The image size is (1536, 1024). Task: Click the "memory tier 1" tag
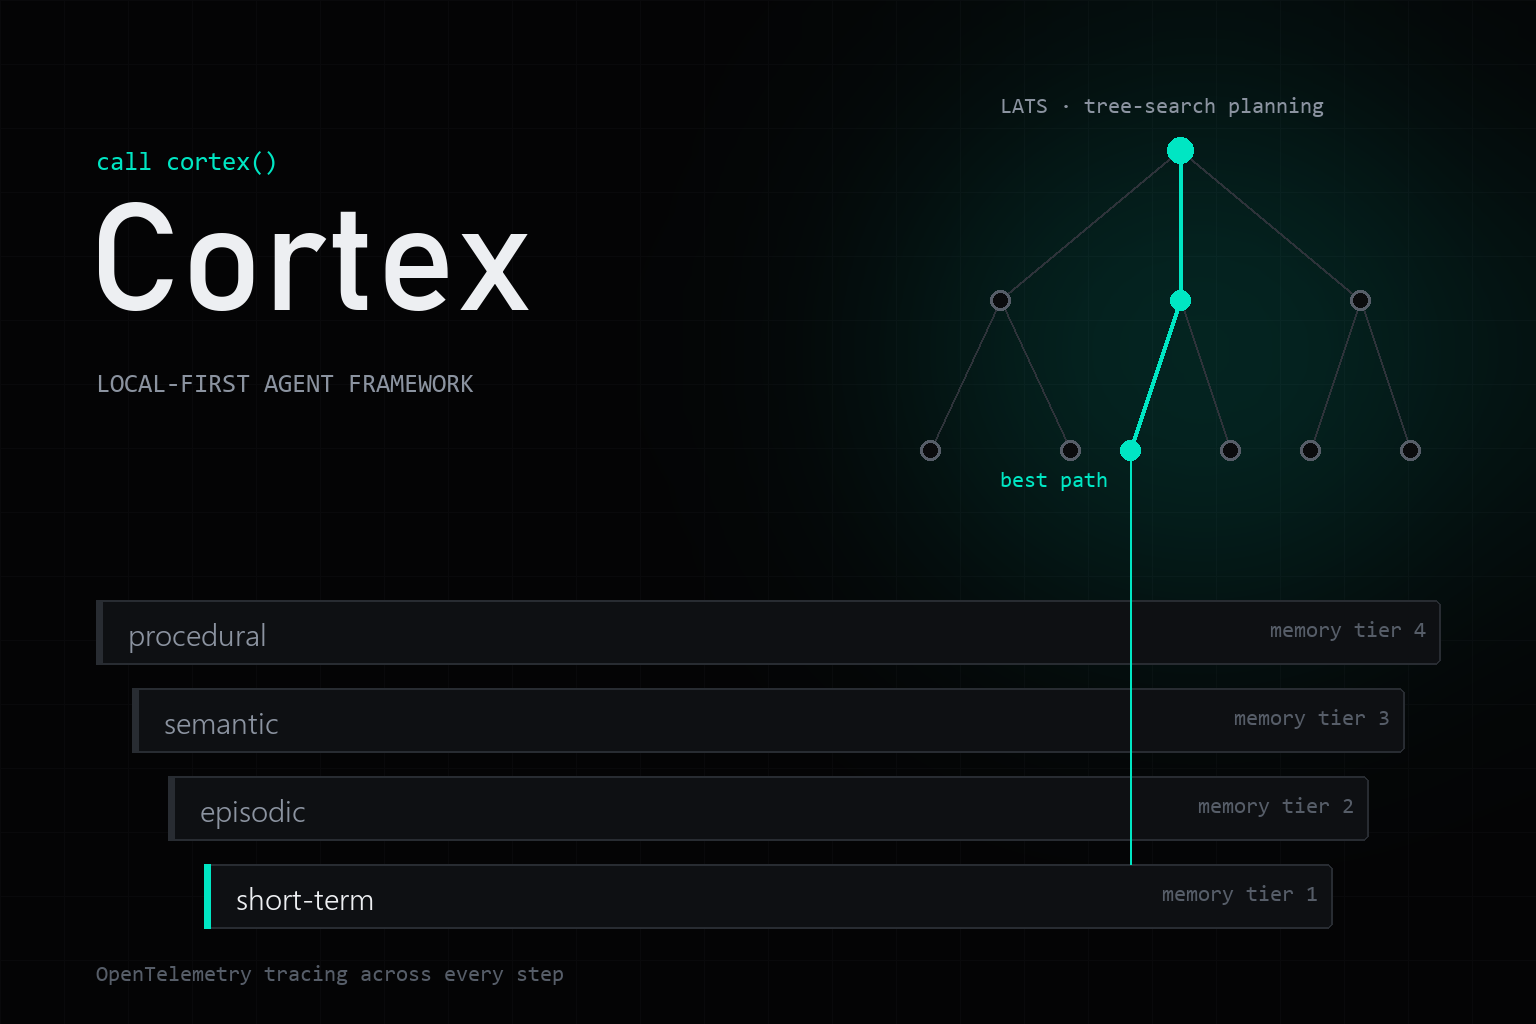pyautogui.click(x=1239, y=894)
